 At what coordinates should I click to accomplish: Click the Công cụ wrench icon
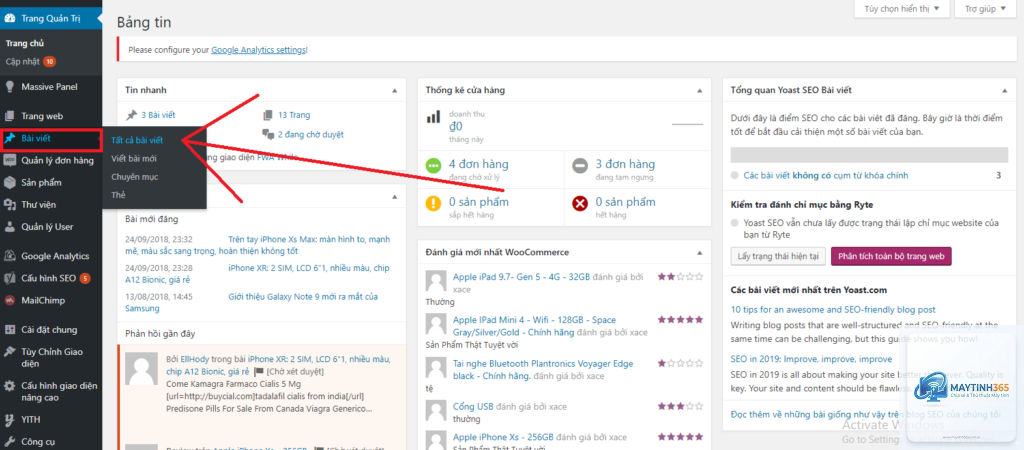[10, 442]
